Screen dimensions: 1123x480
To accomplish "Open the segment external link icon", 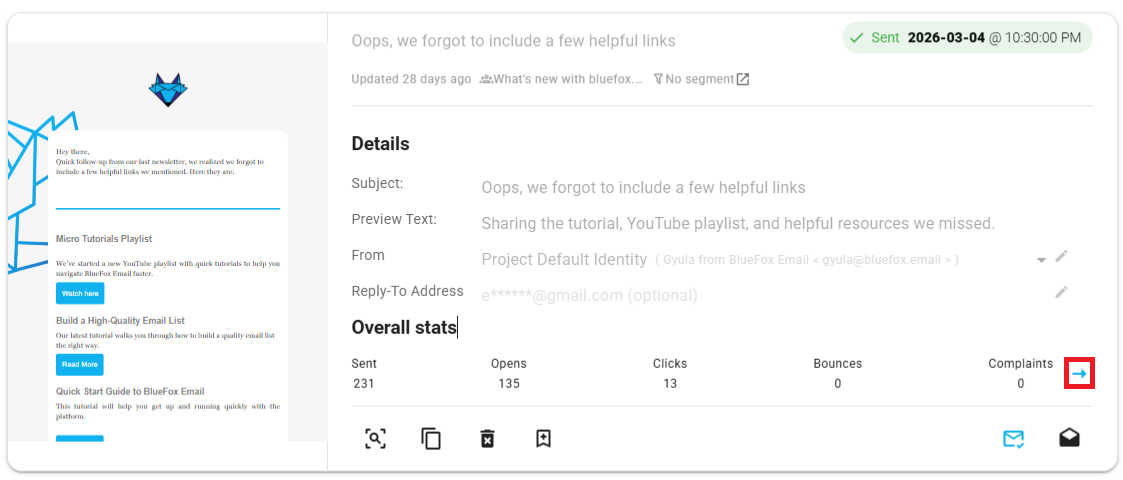I will [x=743, y=79].
